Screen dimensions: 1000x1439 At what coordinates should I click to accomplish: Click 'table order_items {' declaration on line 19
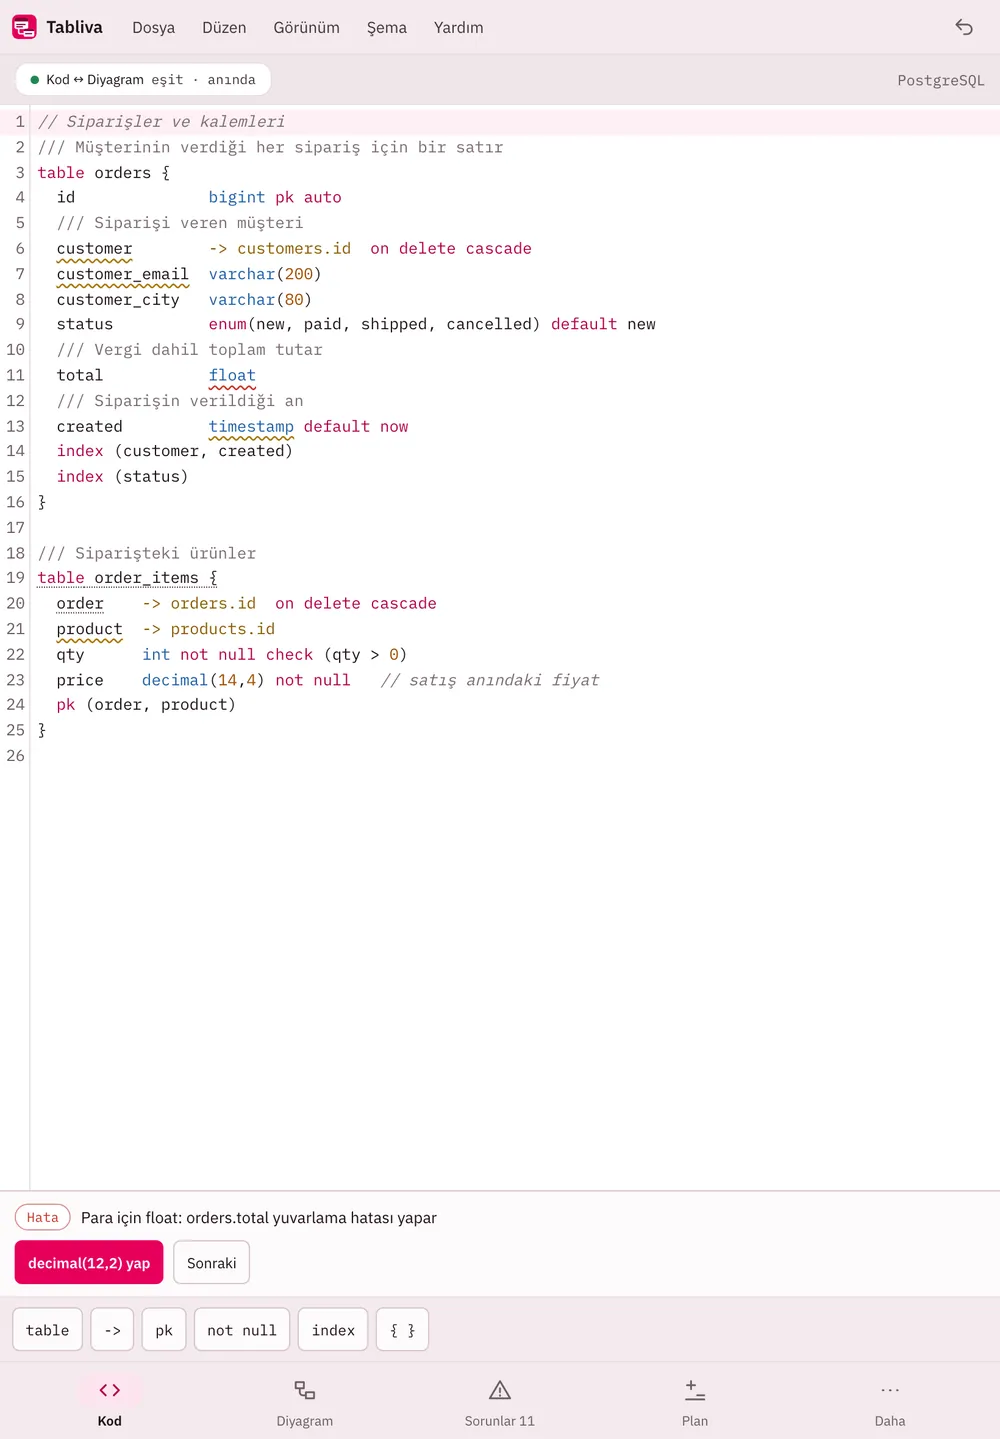click(x=128, y=578)
